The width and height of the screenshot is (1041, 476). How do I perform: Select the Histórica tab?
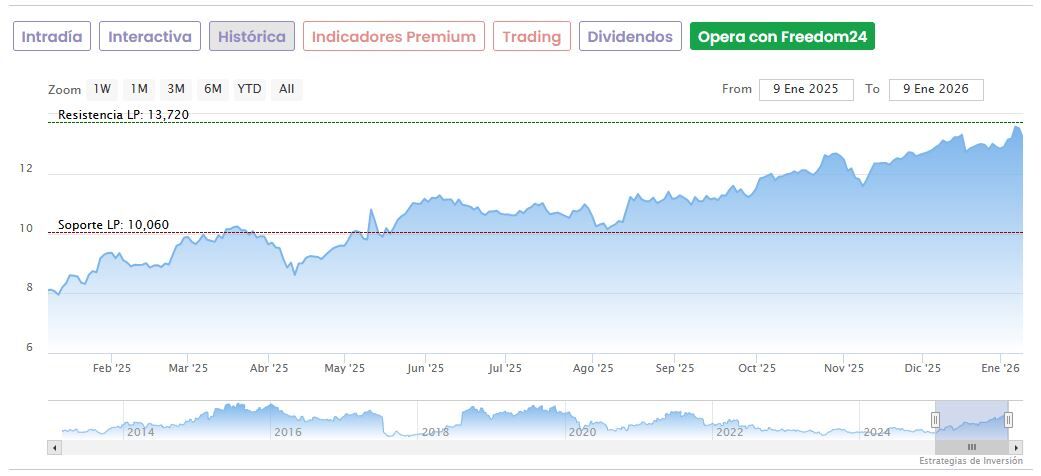pyautogui.click(x=252, y=37)
